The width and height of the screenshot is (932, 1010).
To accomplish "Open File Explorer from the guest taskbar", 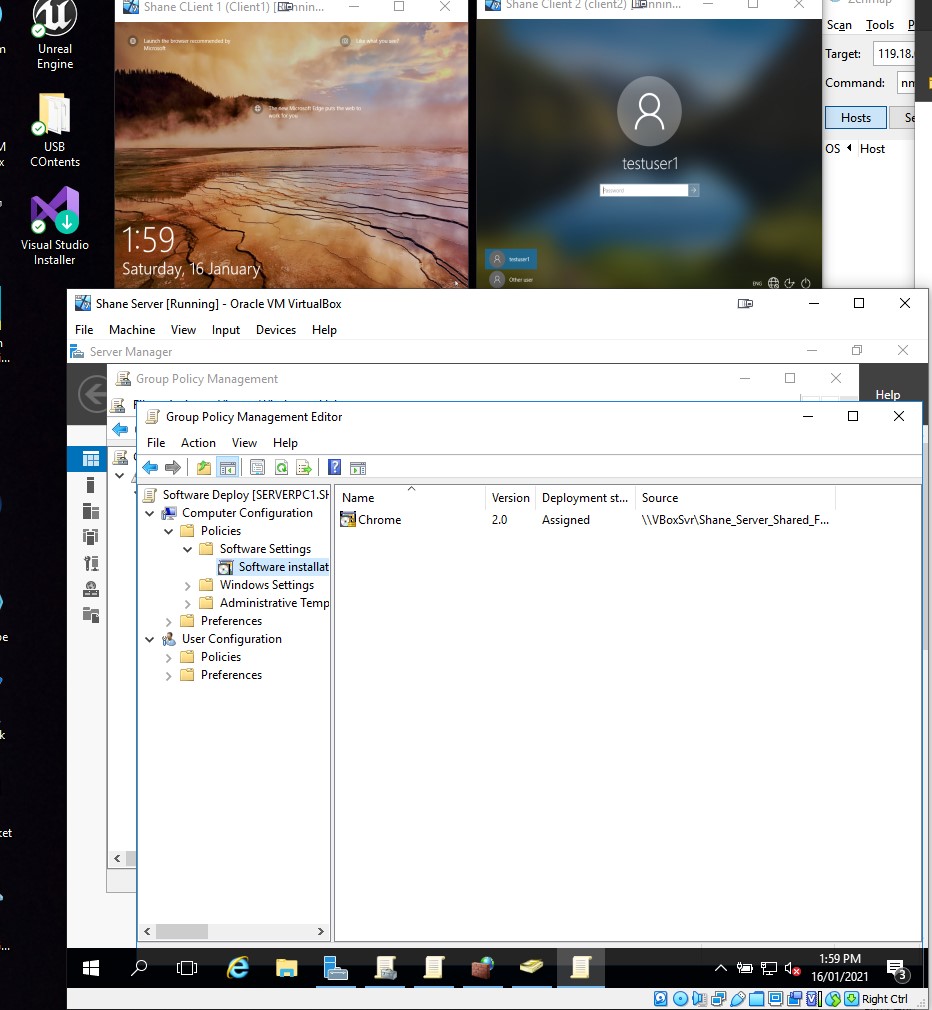I will [287, 967].
